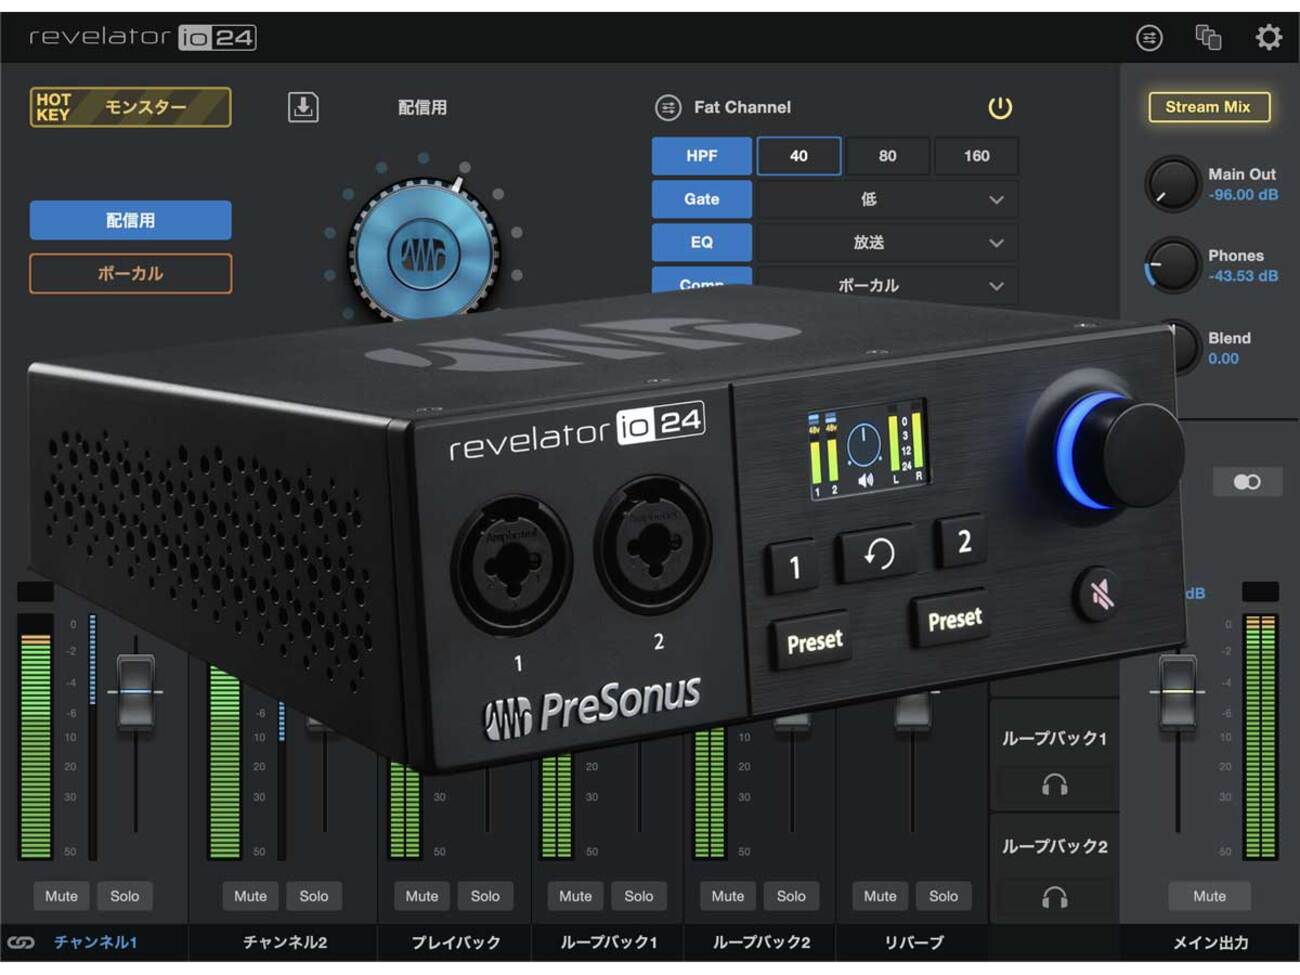Click the revelator io24 logo in top bar
This screenshot has height=975, width=1300.
tap(142, 37)
